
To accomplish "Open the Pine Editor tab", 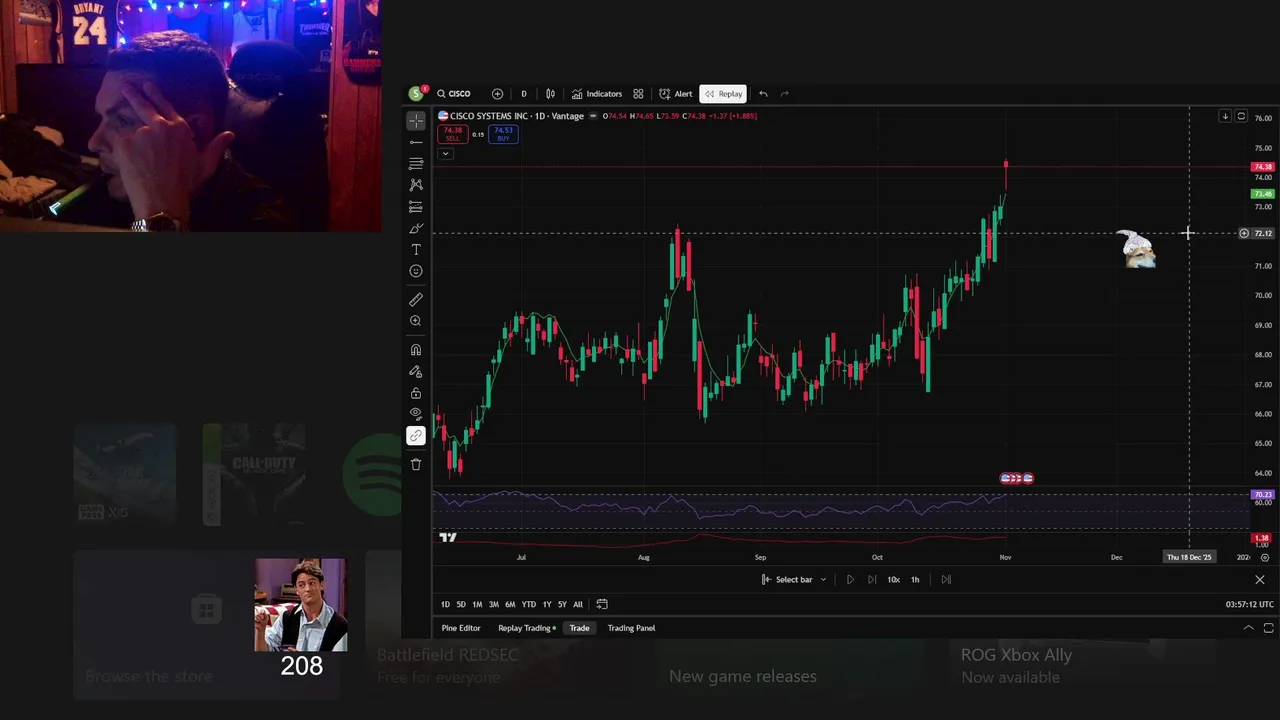I will click(461, 628).
